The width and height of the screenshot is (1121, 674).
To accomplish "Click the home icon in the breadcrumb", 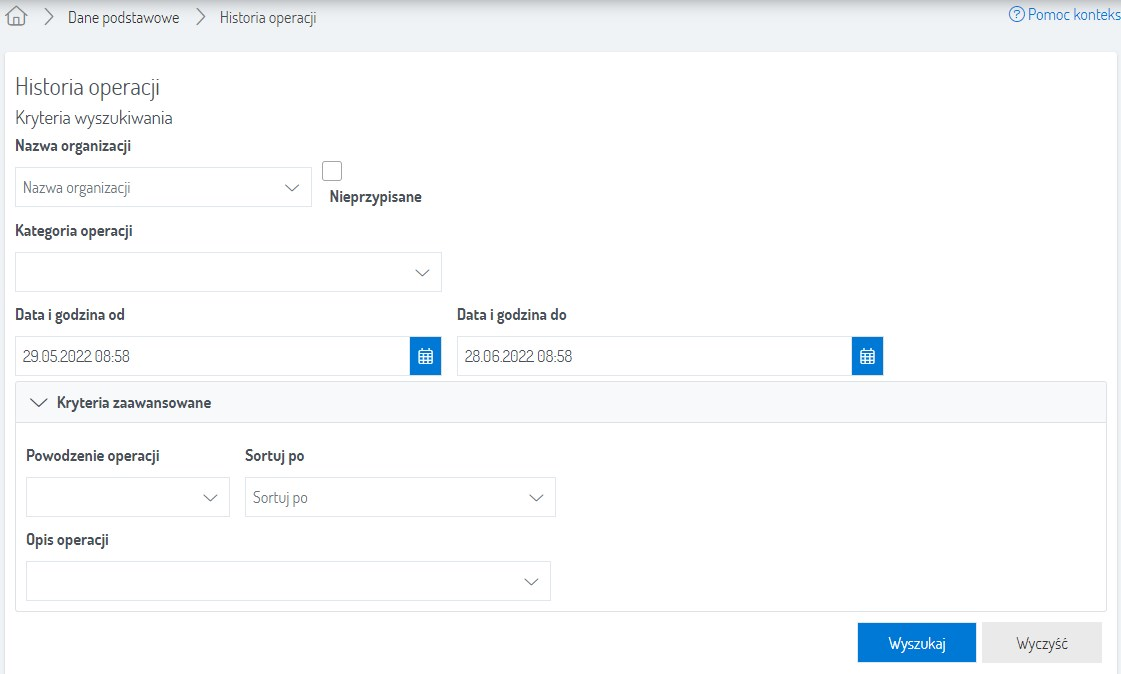I will tap(16, 17).
